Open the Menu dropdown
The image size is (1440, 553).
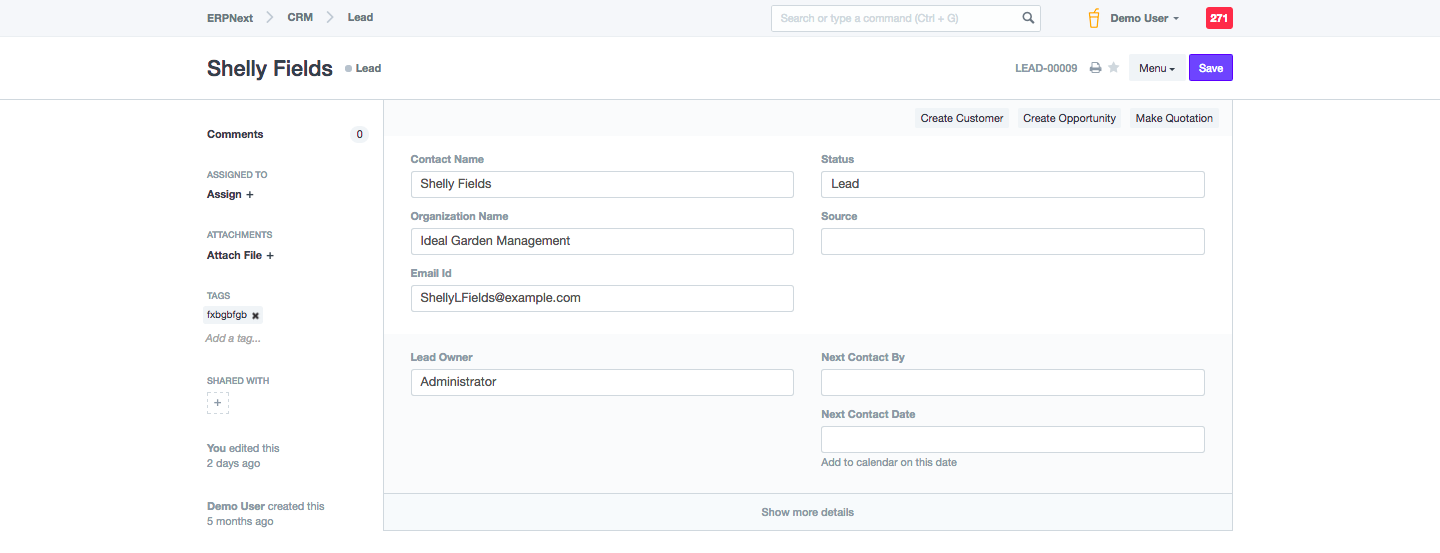click(1157, 68)
